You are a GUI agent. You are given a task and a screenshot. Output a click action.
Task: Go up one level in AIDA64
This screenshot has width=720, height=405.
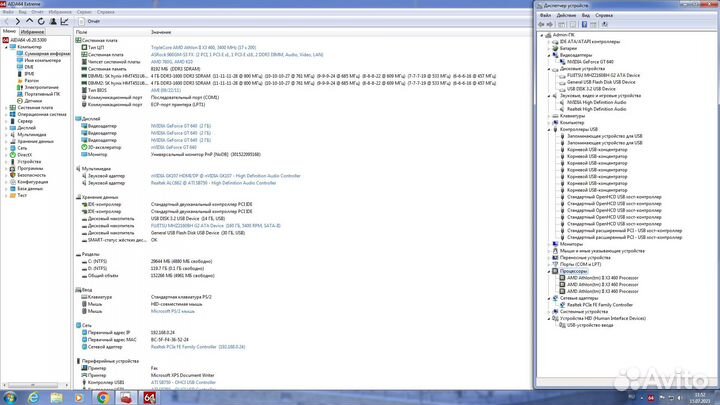[x=29, y=21]
